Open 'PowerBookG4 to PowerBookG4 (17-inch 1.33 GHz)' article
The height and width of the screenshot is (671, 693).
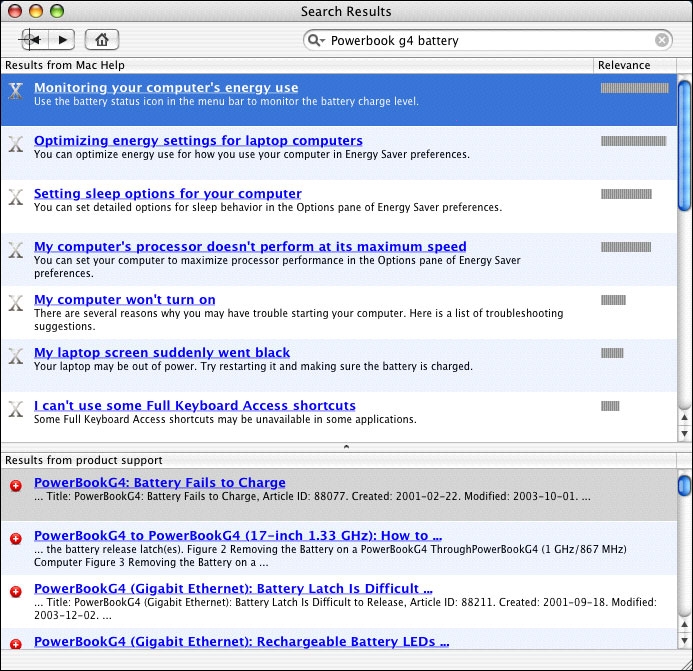click(x=238, y=536)
